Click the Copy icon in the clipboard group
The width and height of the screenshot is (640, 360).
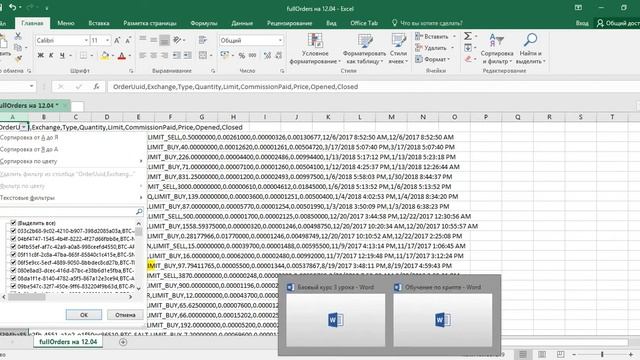pyautogui.click(x=18, y=48)
